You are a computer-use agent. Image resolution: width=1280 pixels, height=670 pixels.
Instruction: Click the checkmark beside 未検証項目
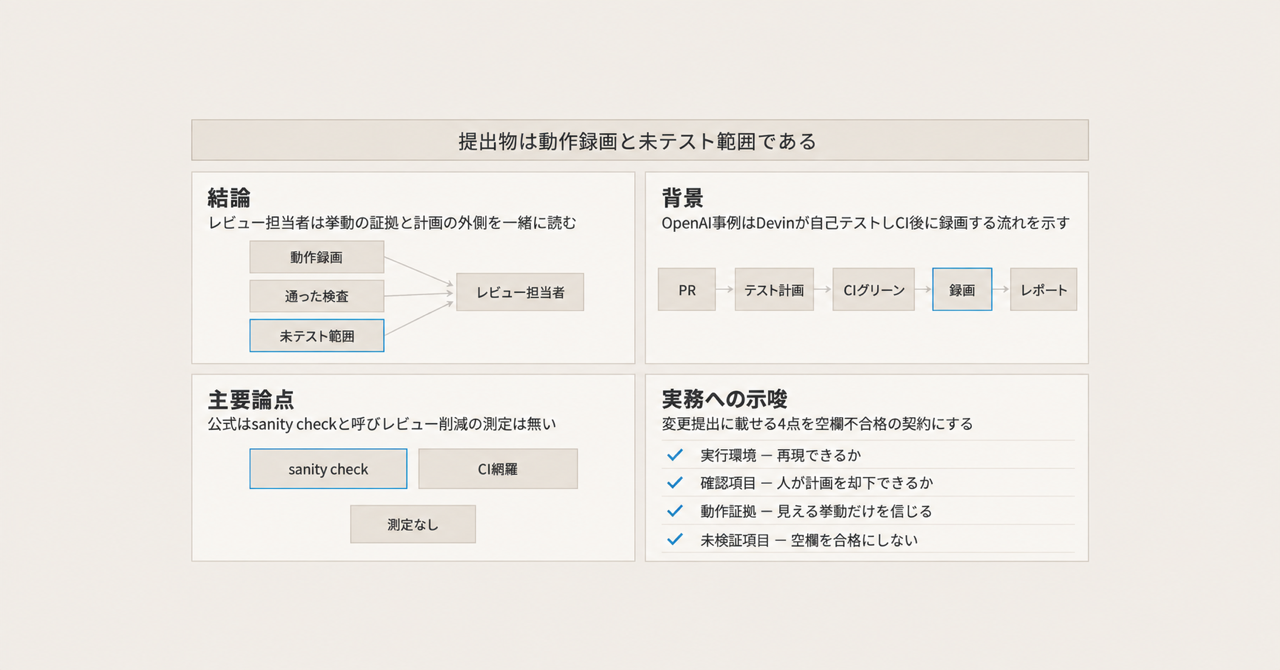coord(675,539)
